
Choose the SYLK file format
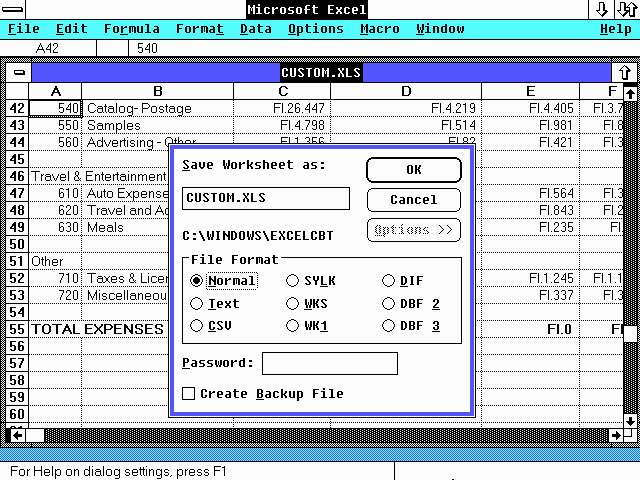click(311, 281)
